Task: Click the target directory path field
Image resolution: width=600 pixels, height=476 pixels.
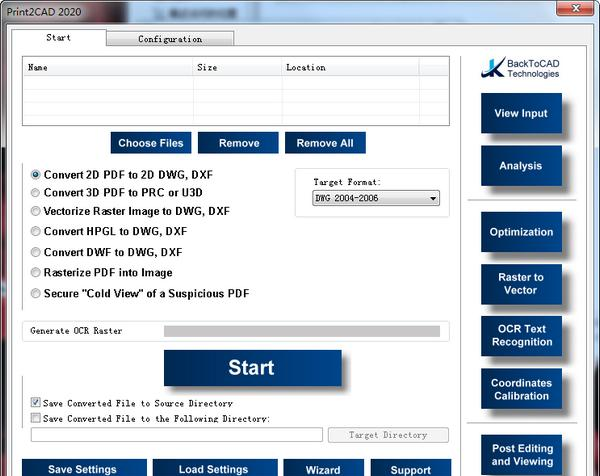Action: click(x=177, y=435)
